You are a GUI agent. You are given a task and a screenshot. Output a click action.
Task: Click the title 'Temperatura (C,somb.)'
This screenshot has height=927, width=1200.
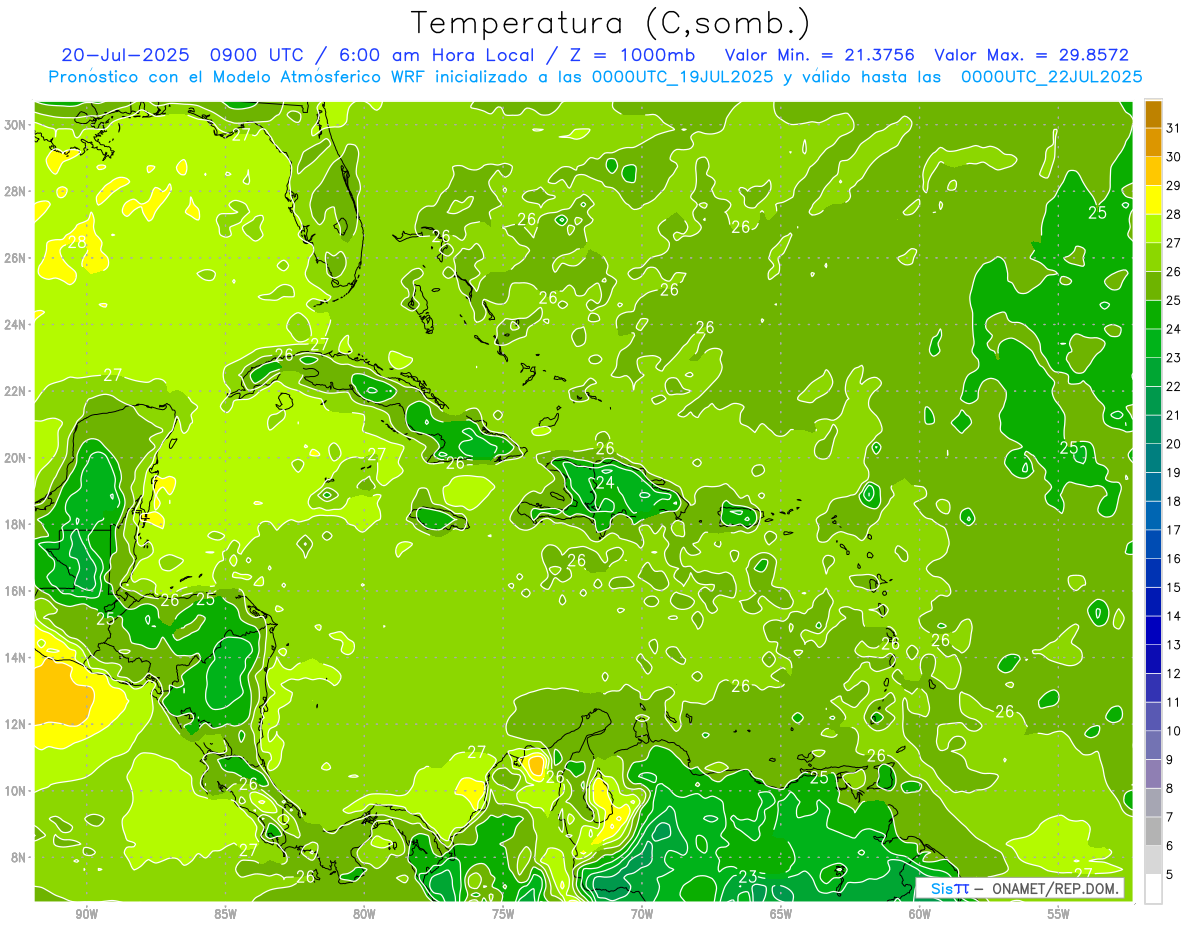click(610, 23)
